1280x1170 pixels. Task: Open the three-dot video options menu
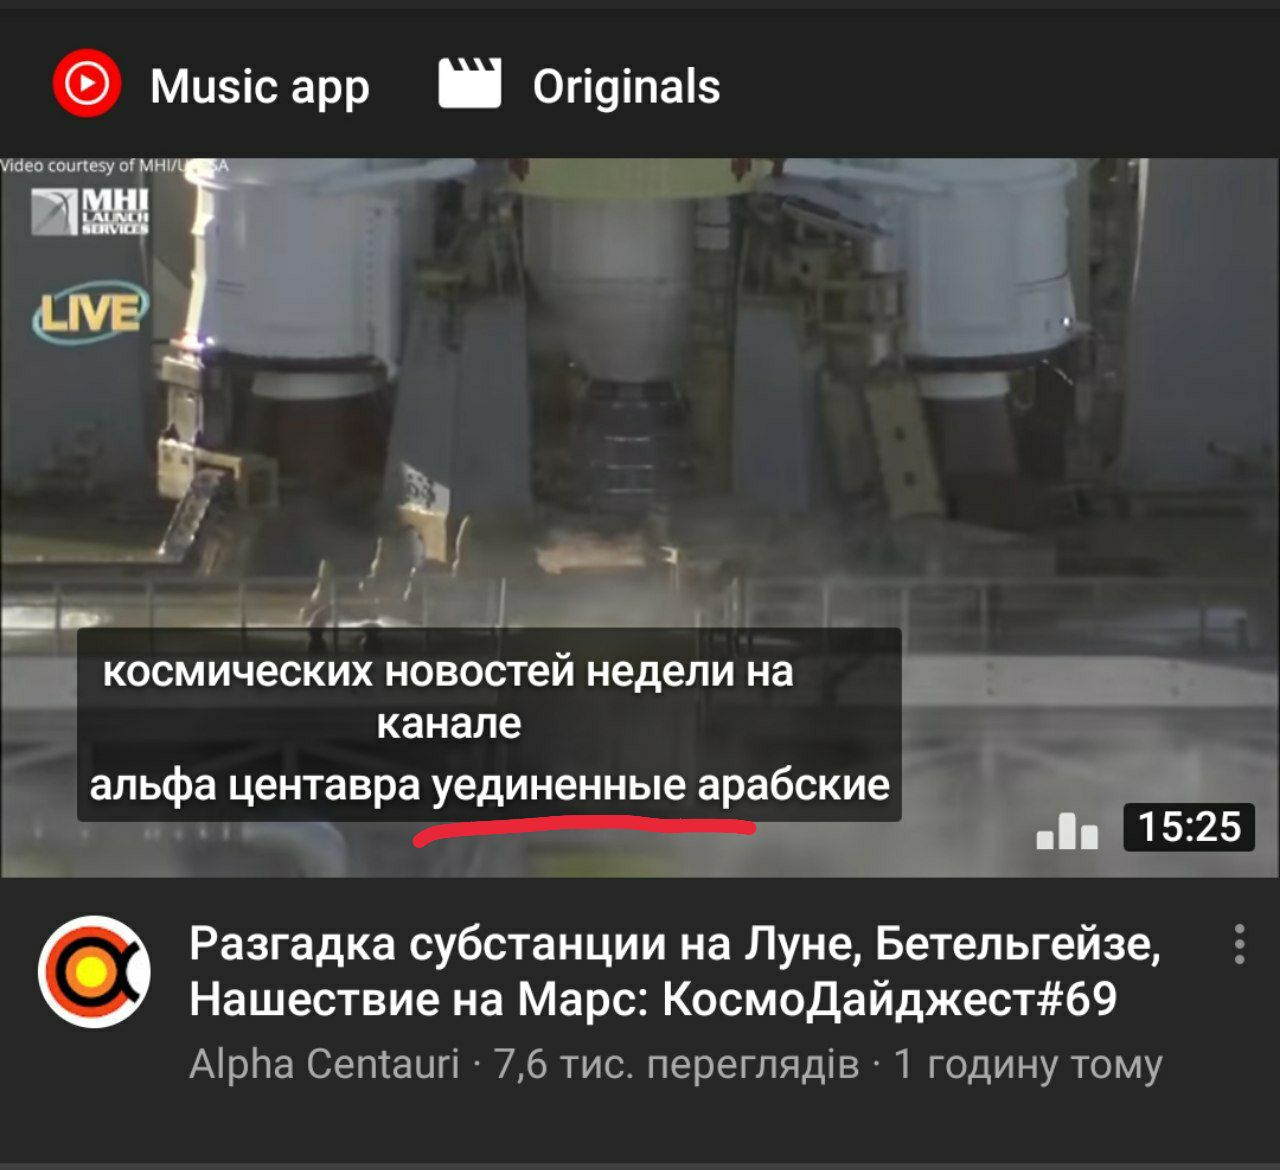(1240, 944)
